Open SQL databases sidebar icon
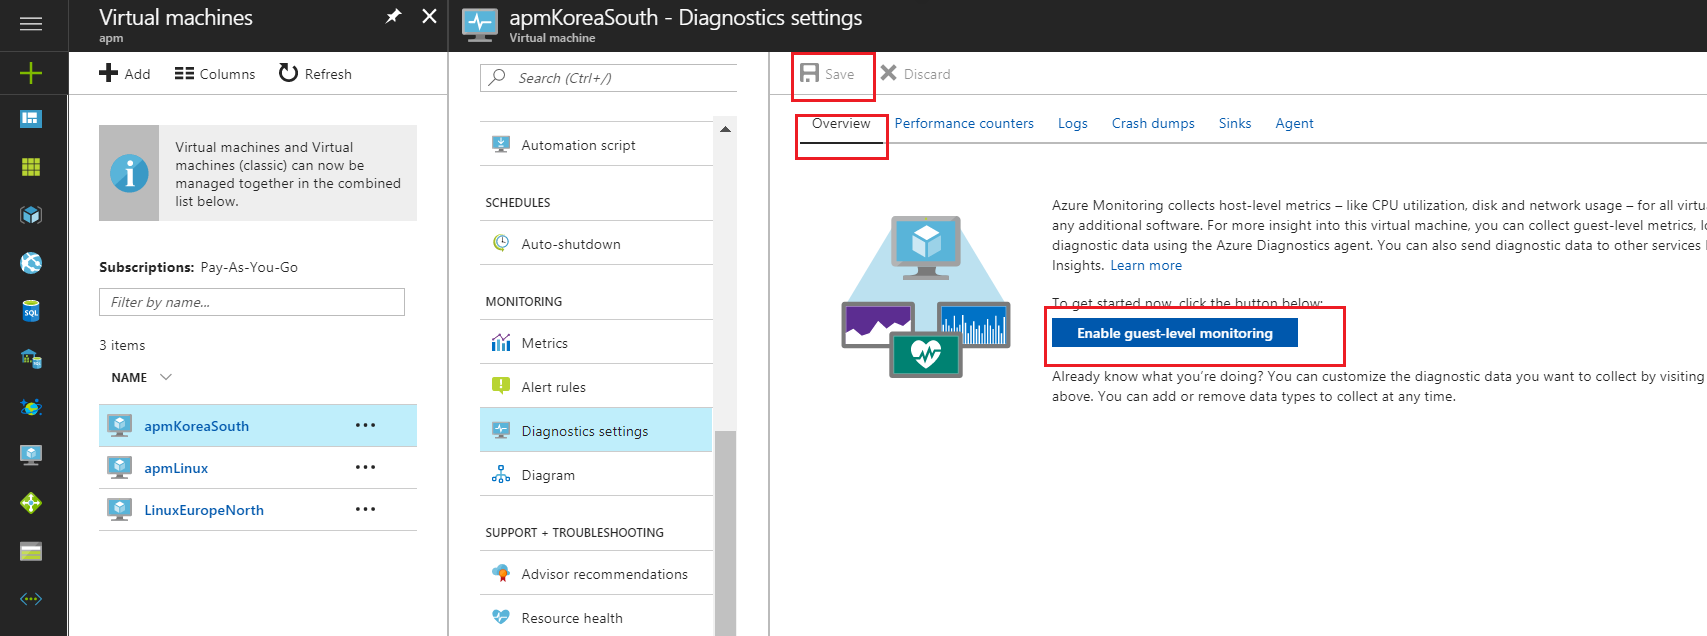The image size is (1707, 636). click(x=31, y=311)
